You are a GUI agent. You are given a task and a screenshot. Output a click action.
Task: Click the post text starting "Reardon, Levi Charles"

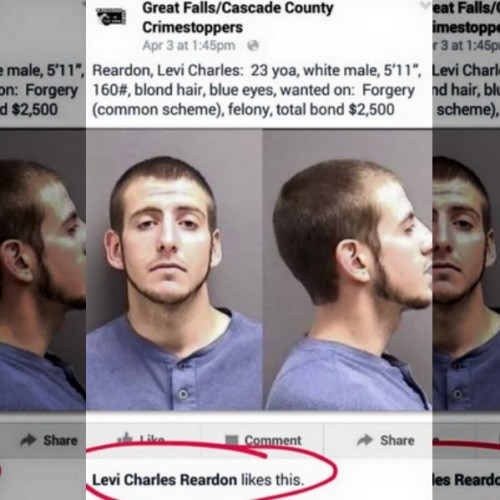257,90
